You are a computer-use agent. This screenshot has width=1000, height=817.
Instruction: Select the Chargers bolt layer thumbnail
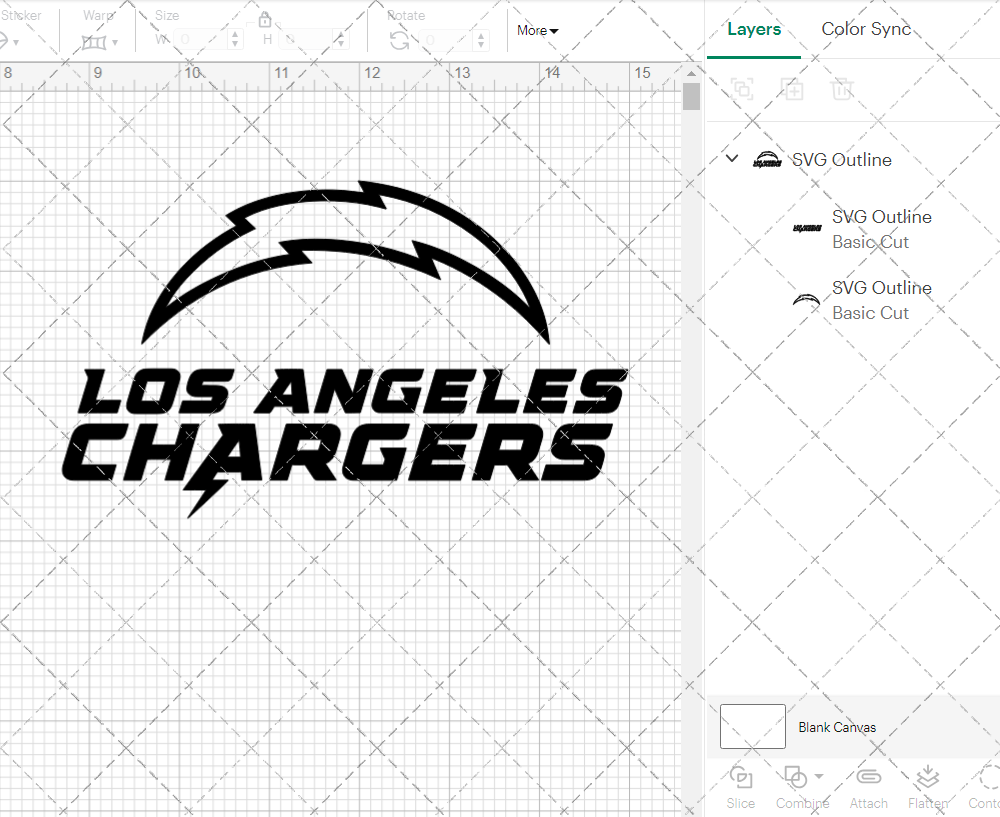point(806,299)
